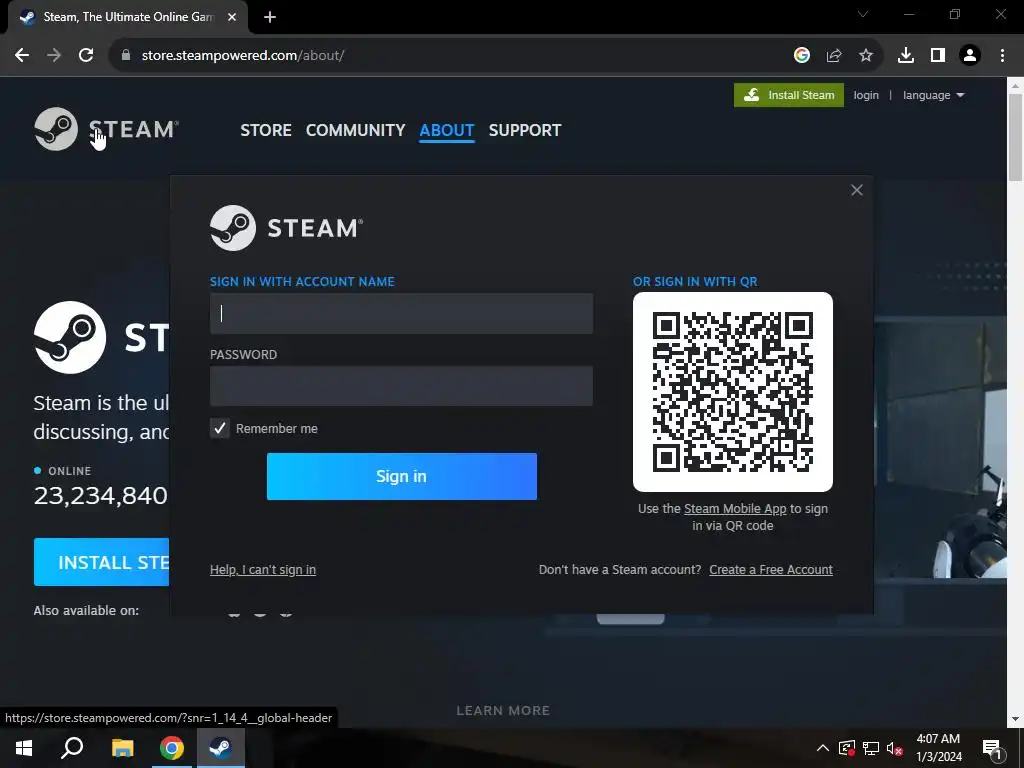
Task: Open the language dropdown
Action: tap(933, 95)
